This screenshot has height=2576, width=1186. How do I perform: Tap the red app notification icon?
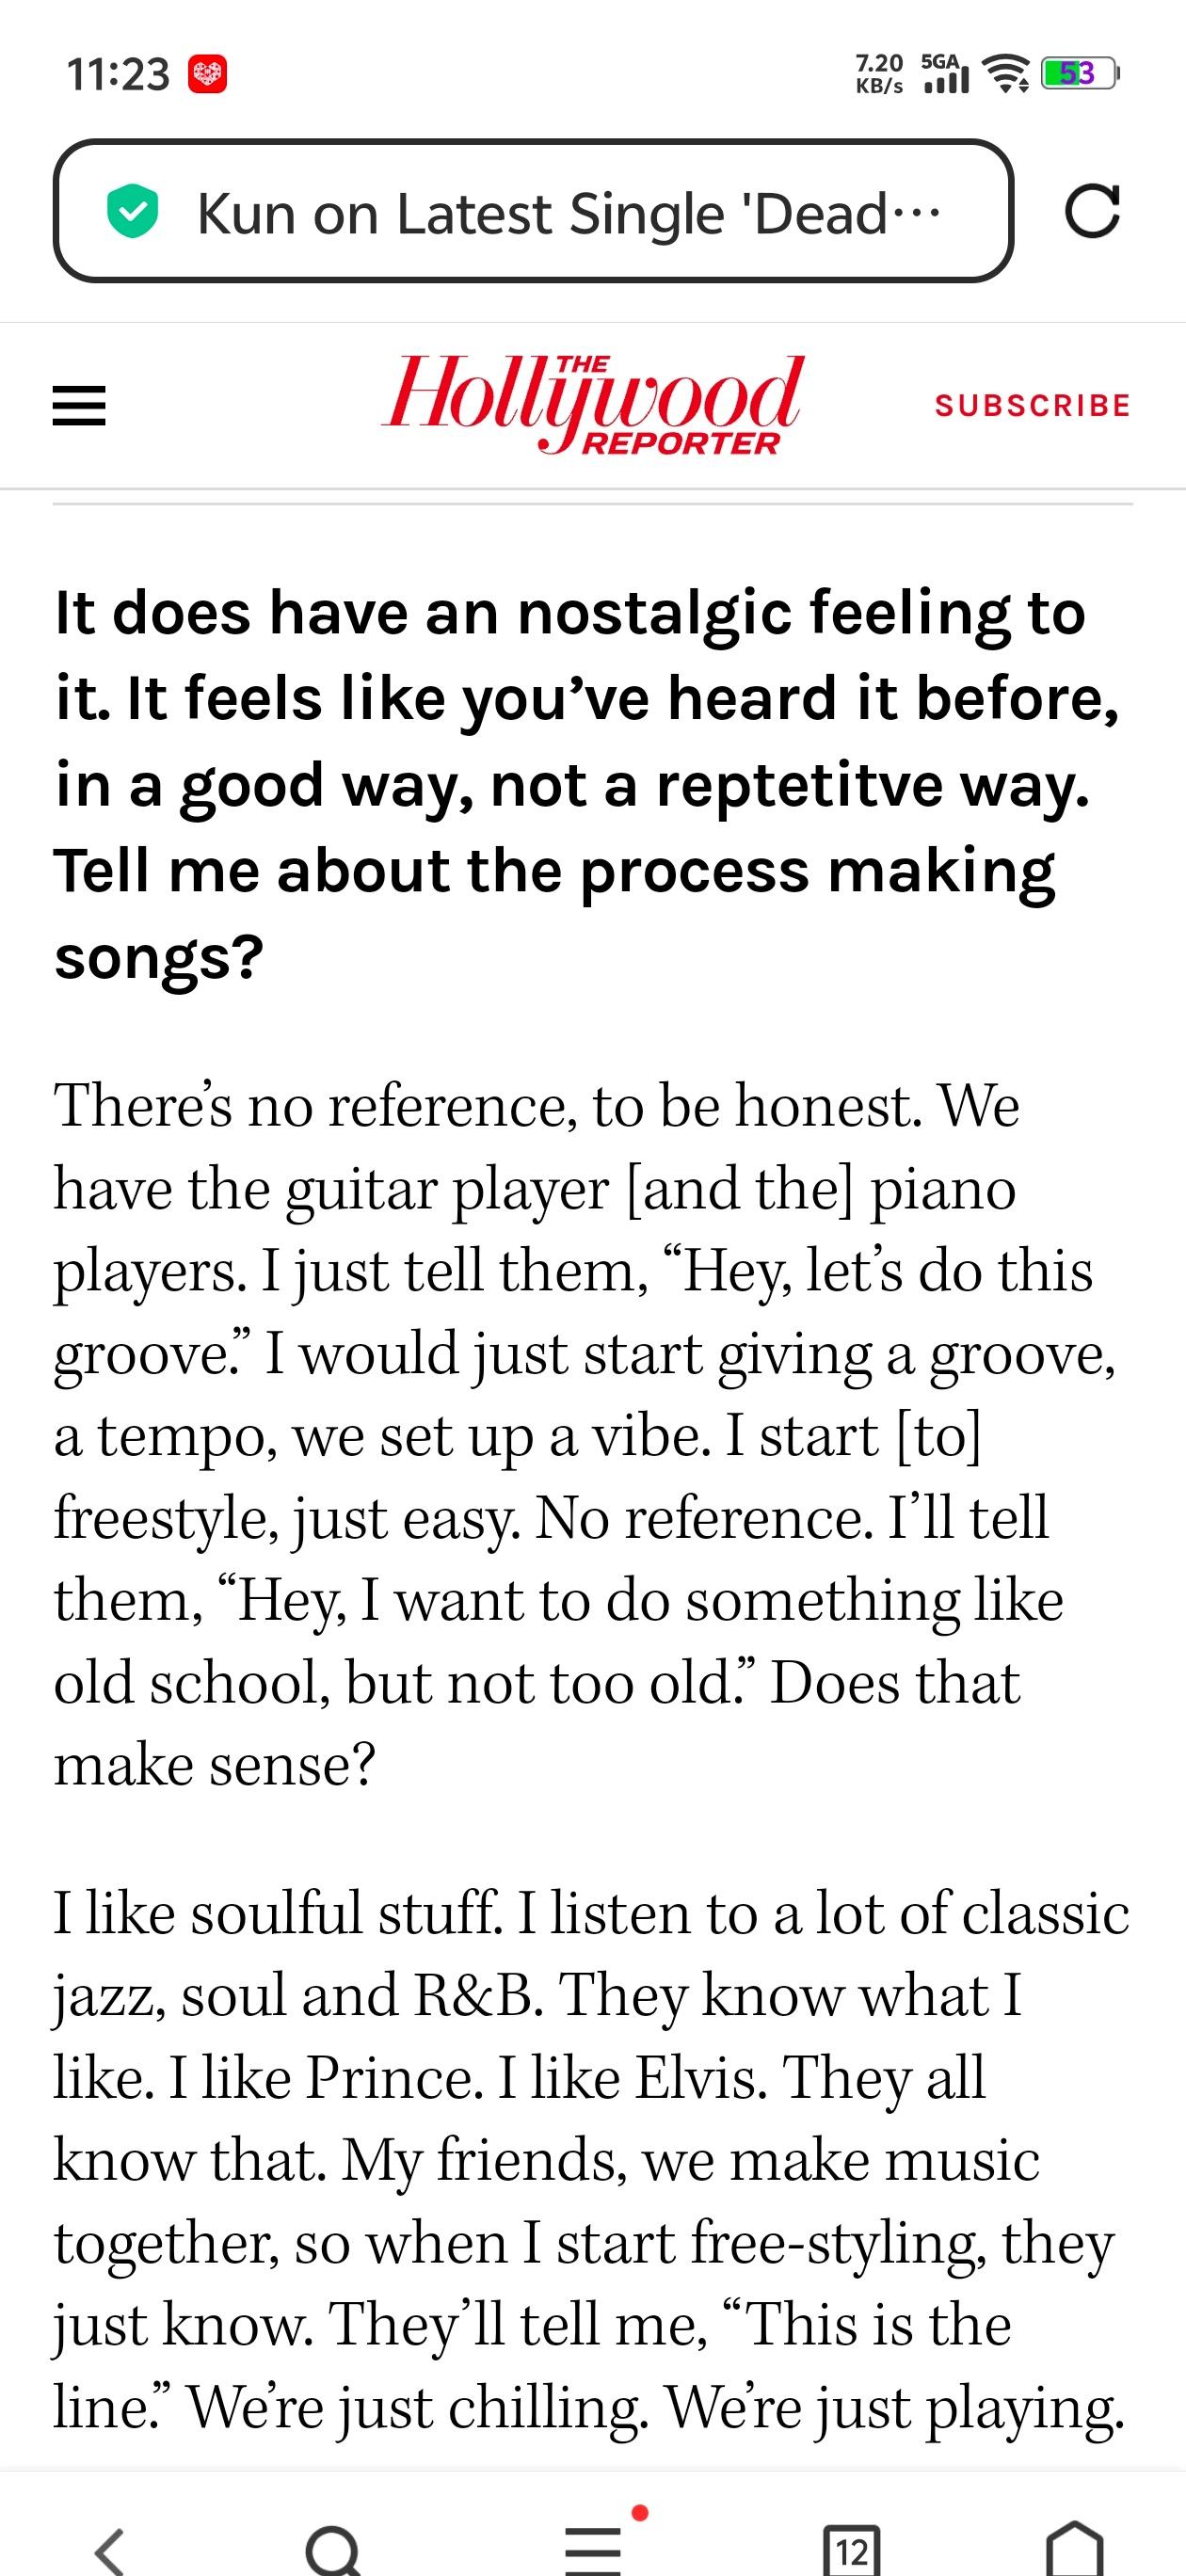[x=208, y=75]
